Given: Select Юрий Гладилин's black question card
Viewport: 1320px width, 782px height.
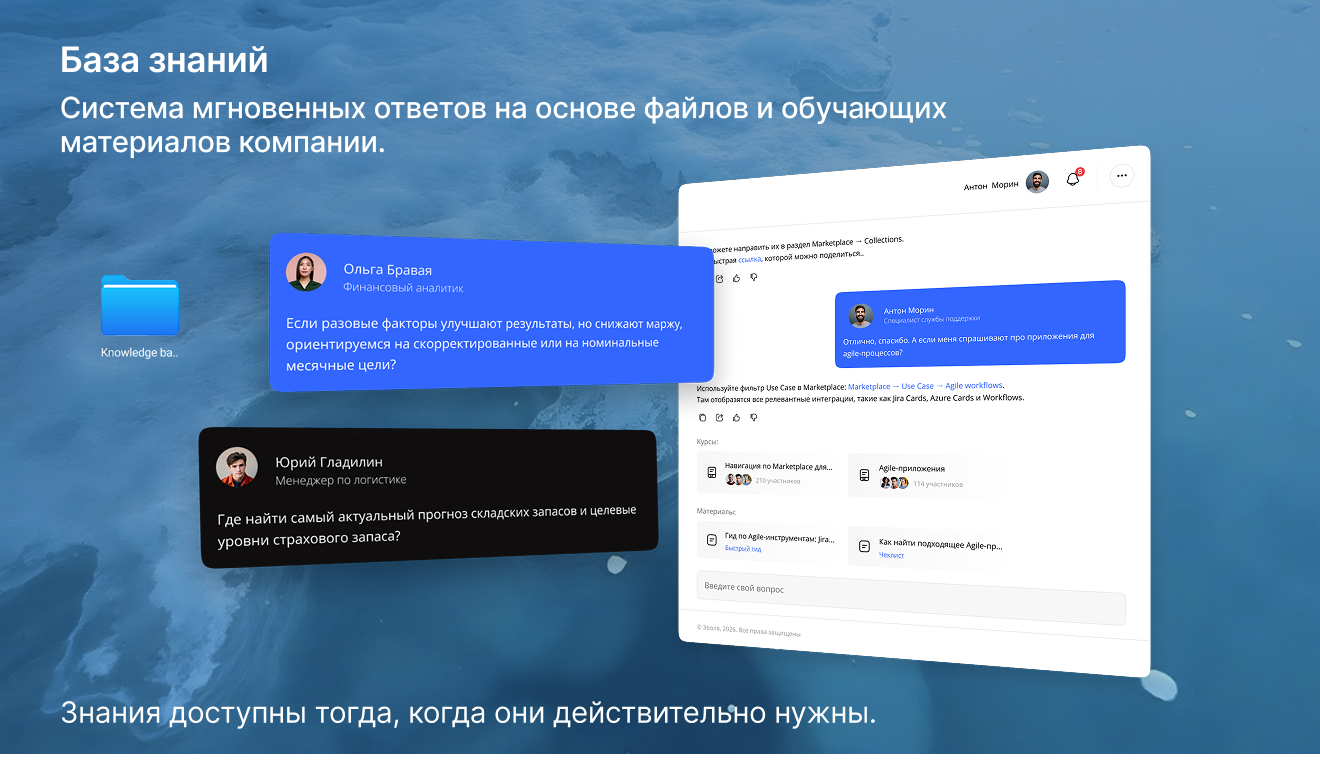Looking at the screenshot, I should [x=428, y=497].
